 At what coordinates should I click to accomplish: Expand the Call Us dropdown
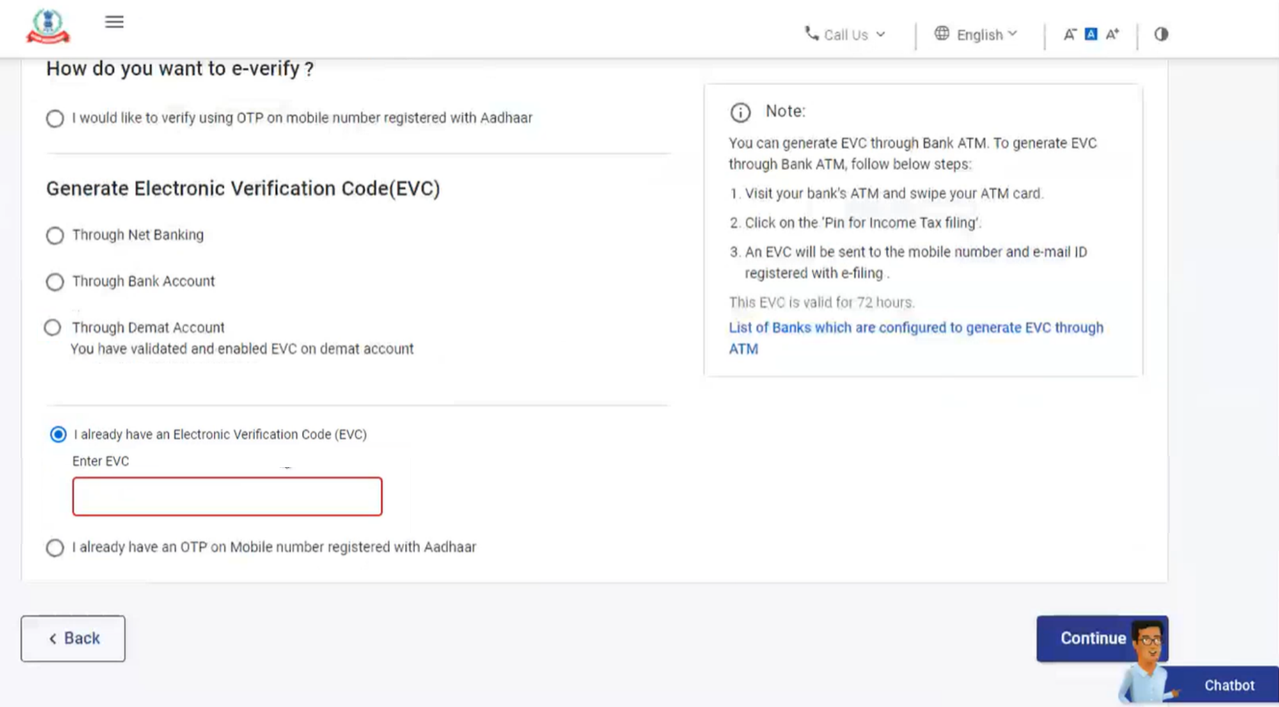click(845, 35)
